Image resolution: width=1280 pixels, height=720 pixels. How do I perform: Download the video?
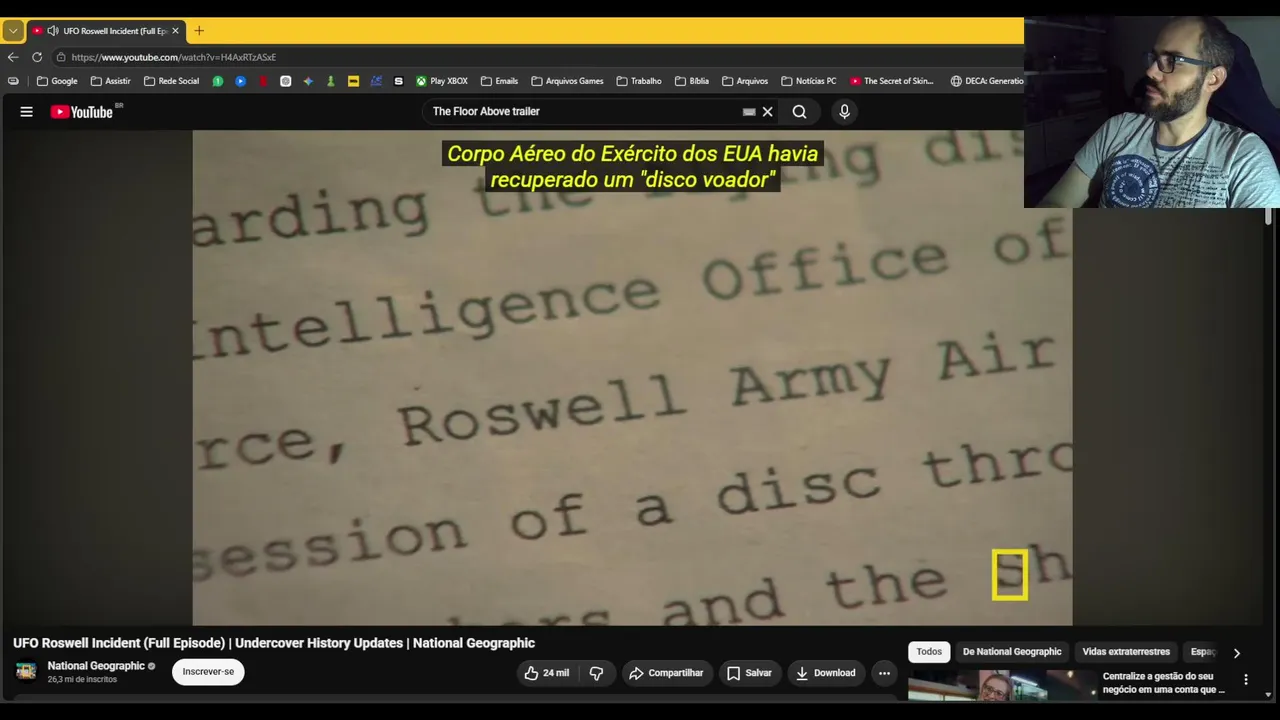(825, 673)
